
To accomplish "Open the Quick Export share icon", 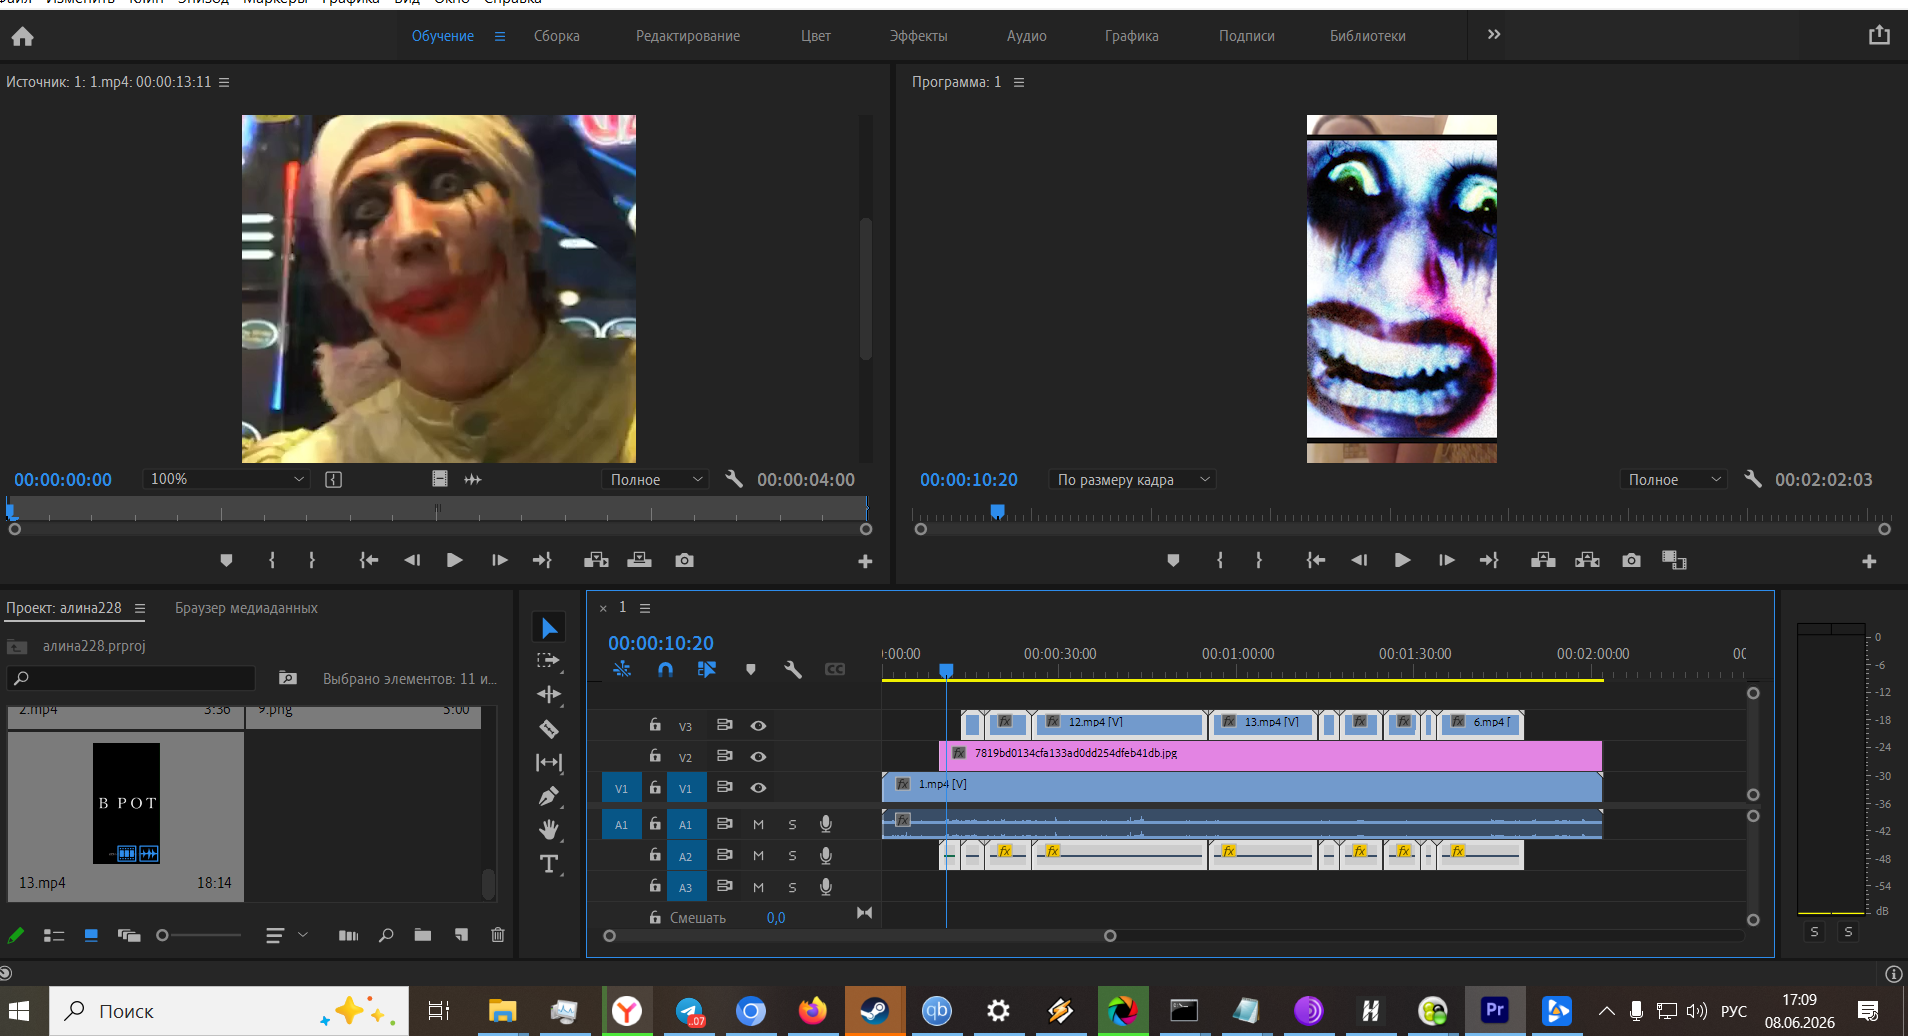I will 1879,35.
